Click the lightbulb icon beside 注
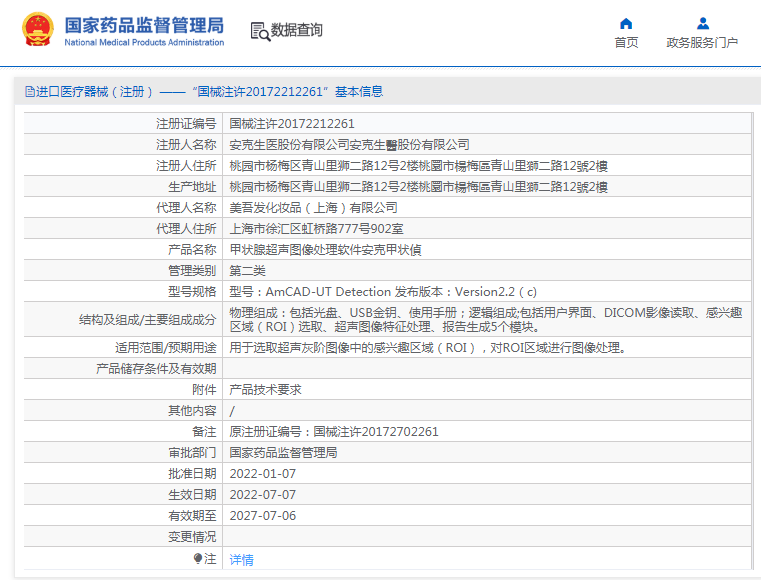The image size is (761, 580). 198,559
